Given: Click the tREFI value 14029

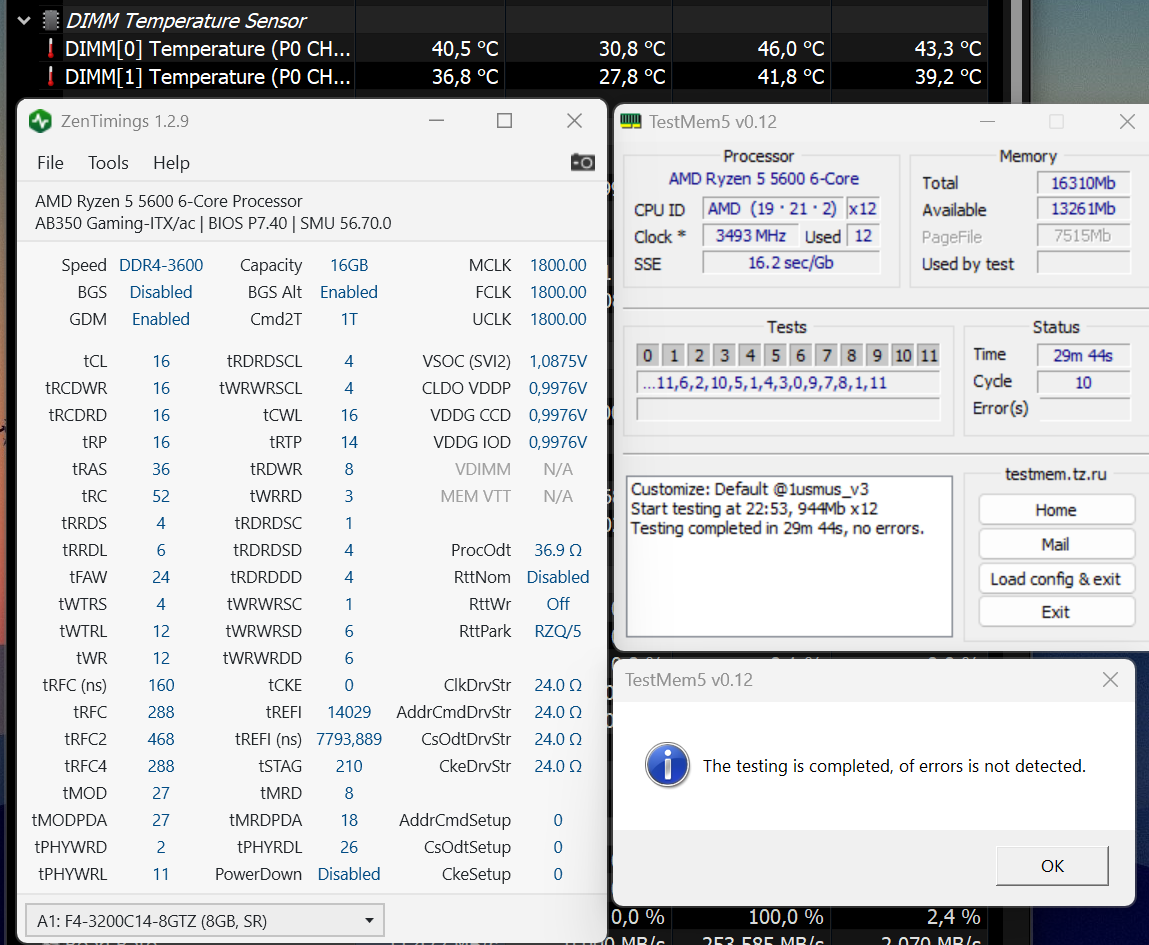Looking at the screenshot, I should tap(349, 712).
